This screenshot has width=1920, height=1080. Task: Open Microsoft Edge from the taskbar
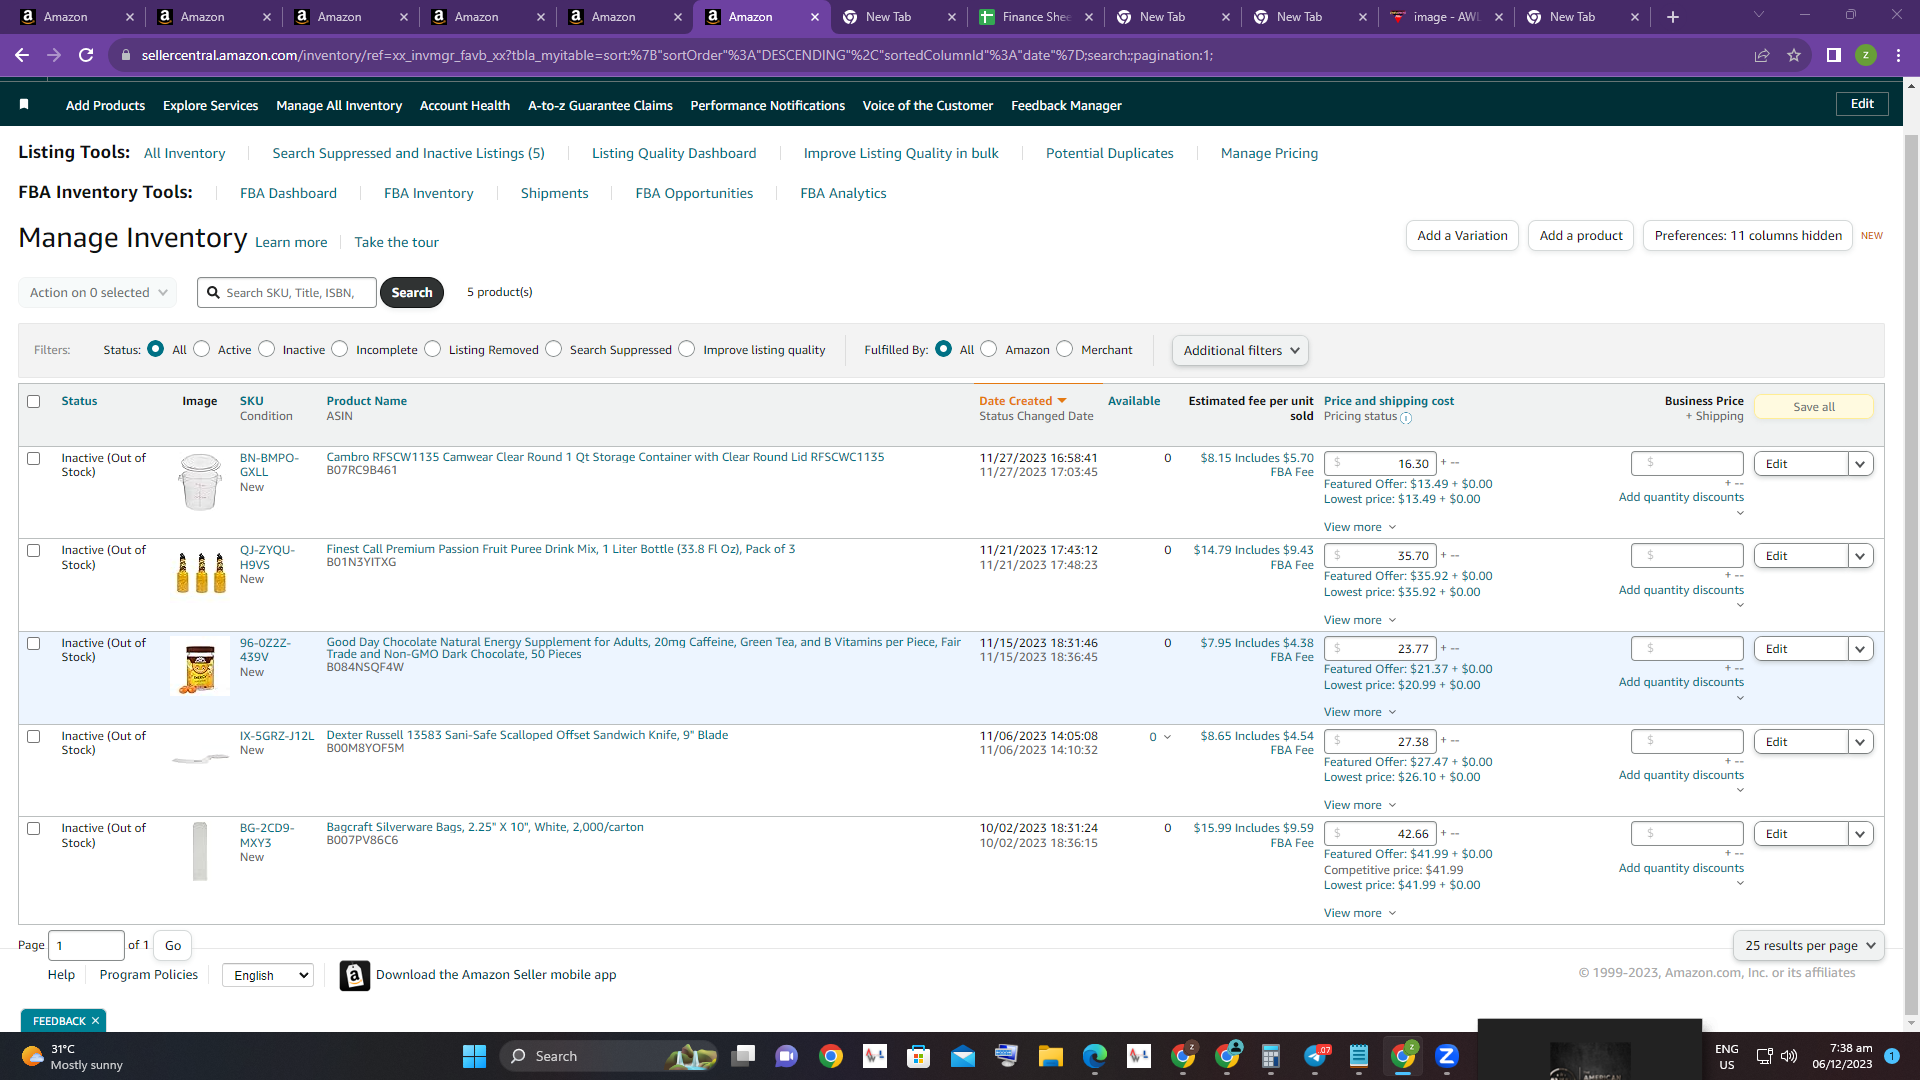click(1094, 1056)
